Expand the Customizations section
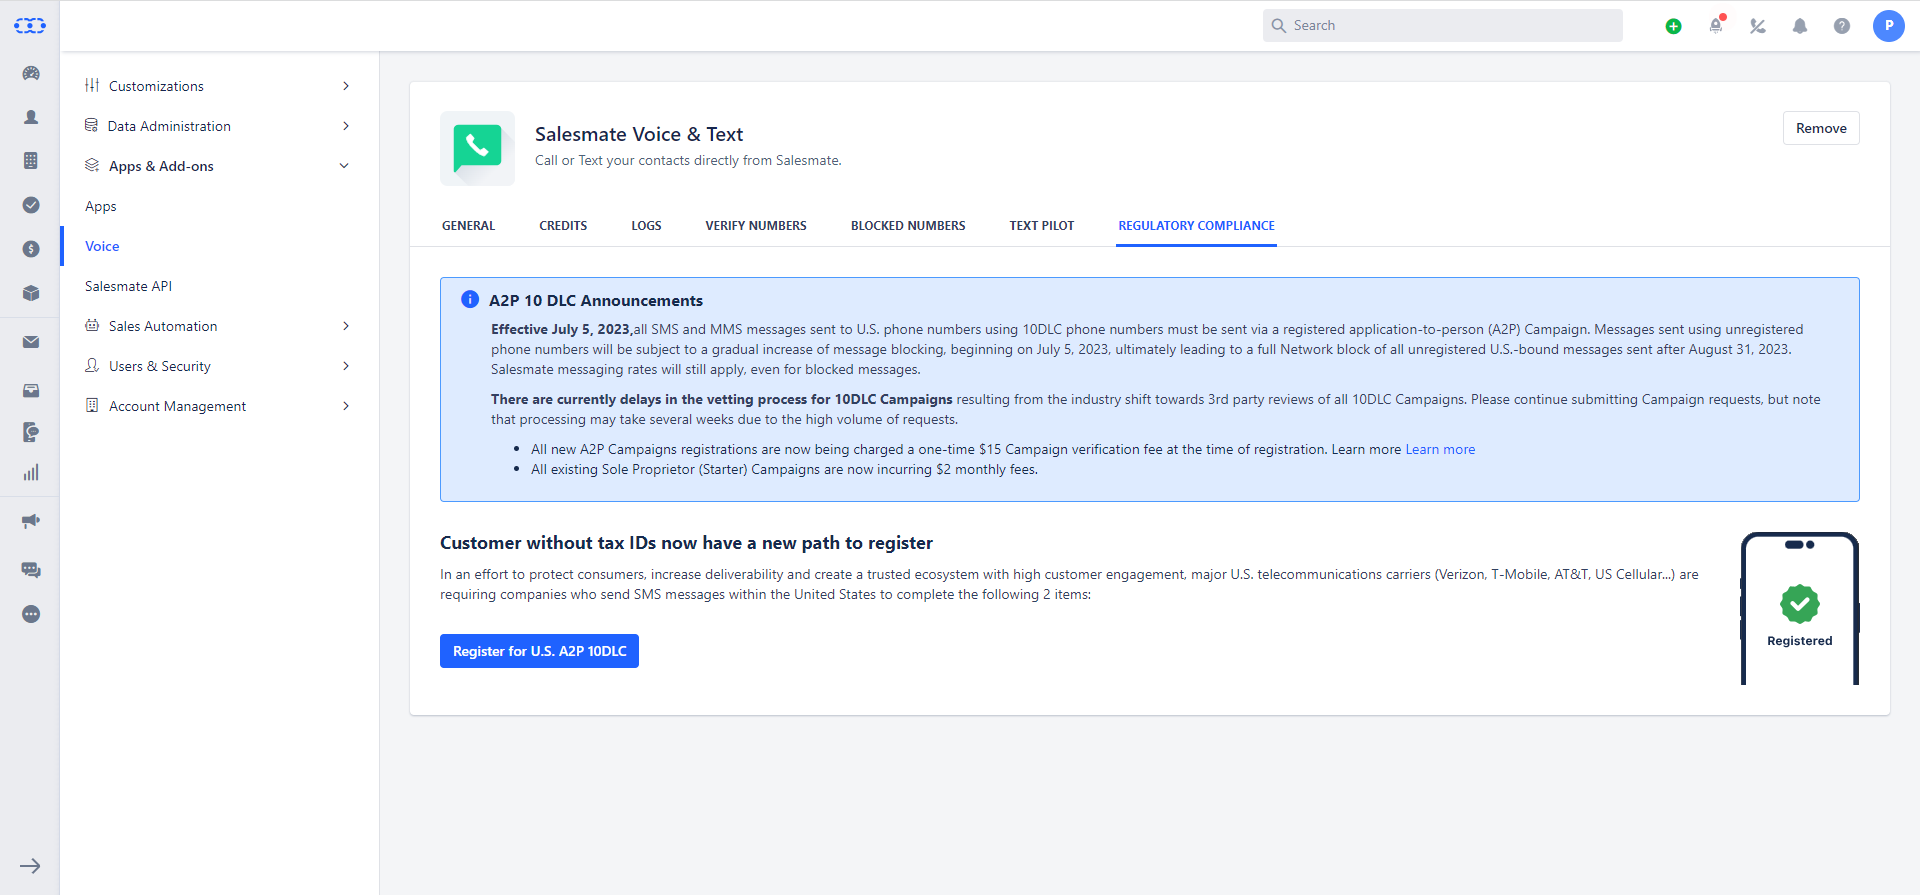 coord(218,86)
